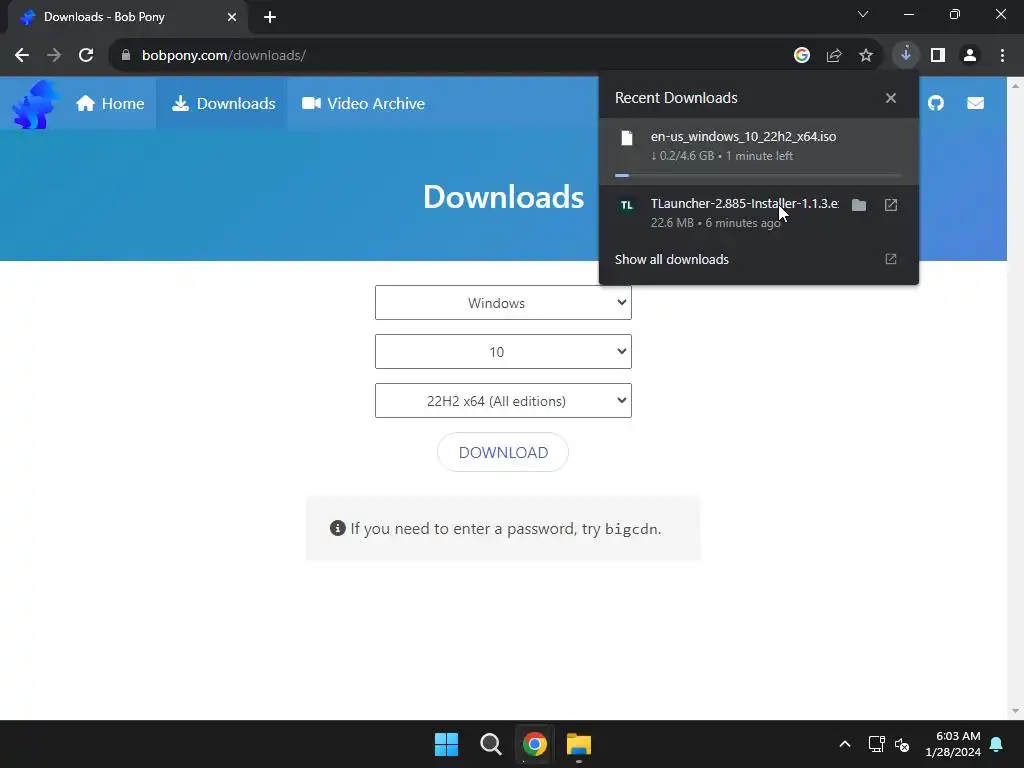
Task: Click the Windows Start button
Action: click(x=447, y=744)
